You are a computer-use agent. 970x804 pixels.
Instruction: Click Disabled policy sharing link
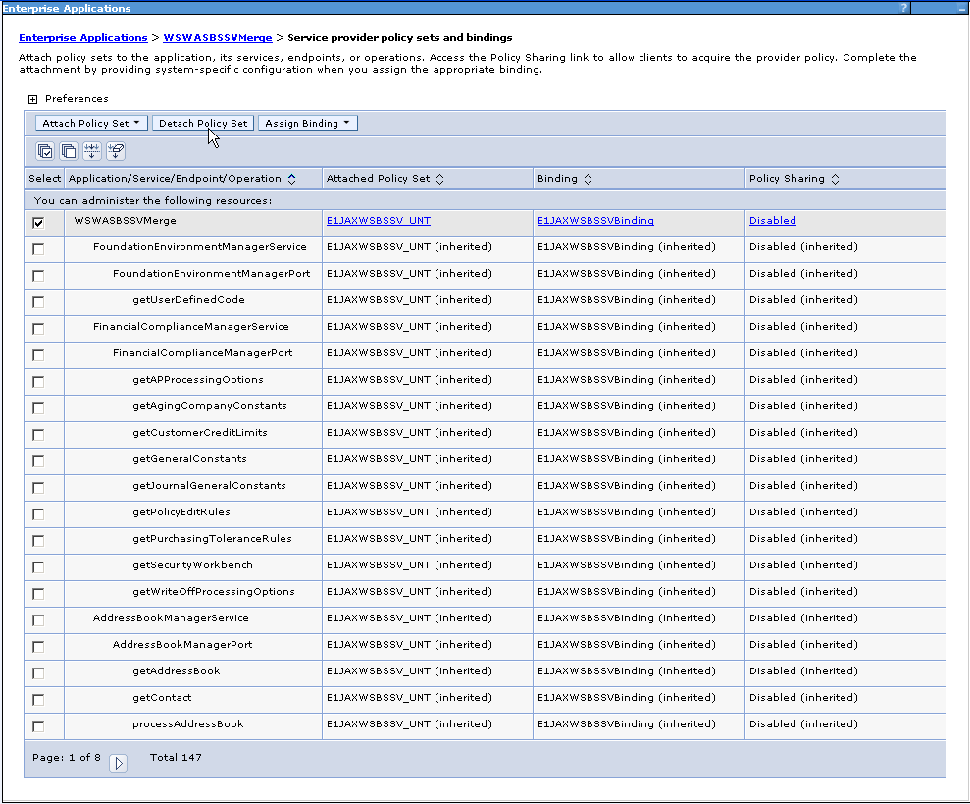coord(772,221)
